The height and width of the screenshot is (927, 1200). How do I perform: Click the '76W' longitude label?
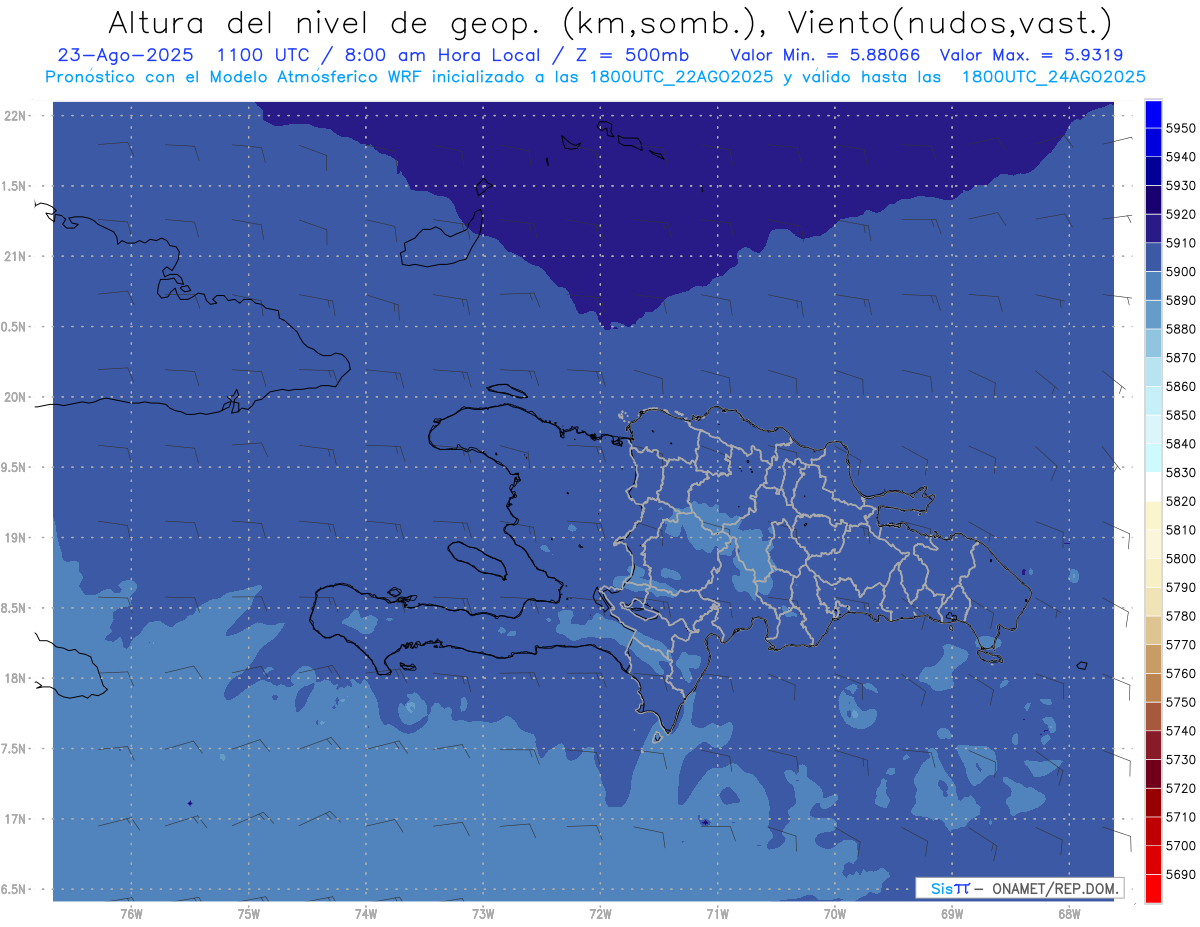tap(131, 913)
